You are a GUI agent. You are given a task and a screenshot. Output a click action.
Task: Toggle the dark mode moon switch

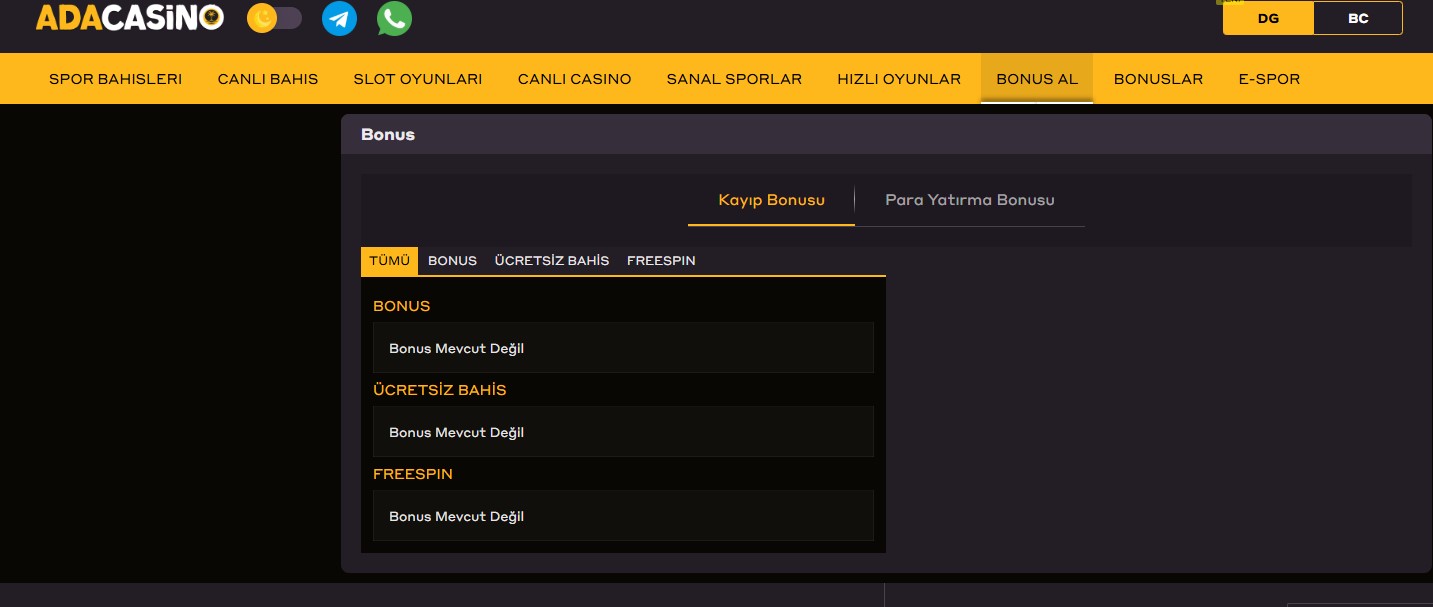point(274,18)
